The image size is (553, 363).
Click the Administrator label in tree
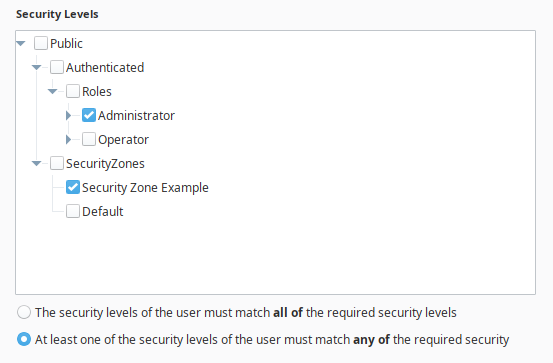136,116
